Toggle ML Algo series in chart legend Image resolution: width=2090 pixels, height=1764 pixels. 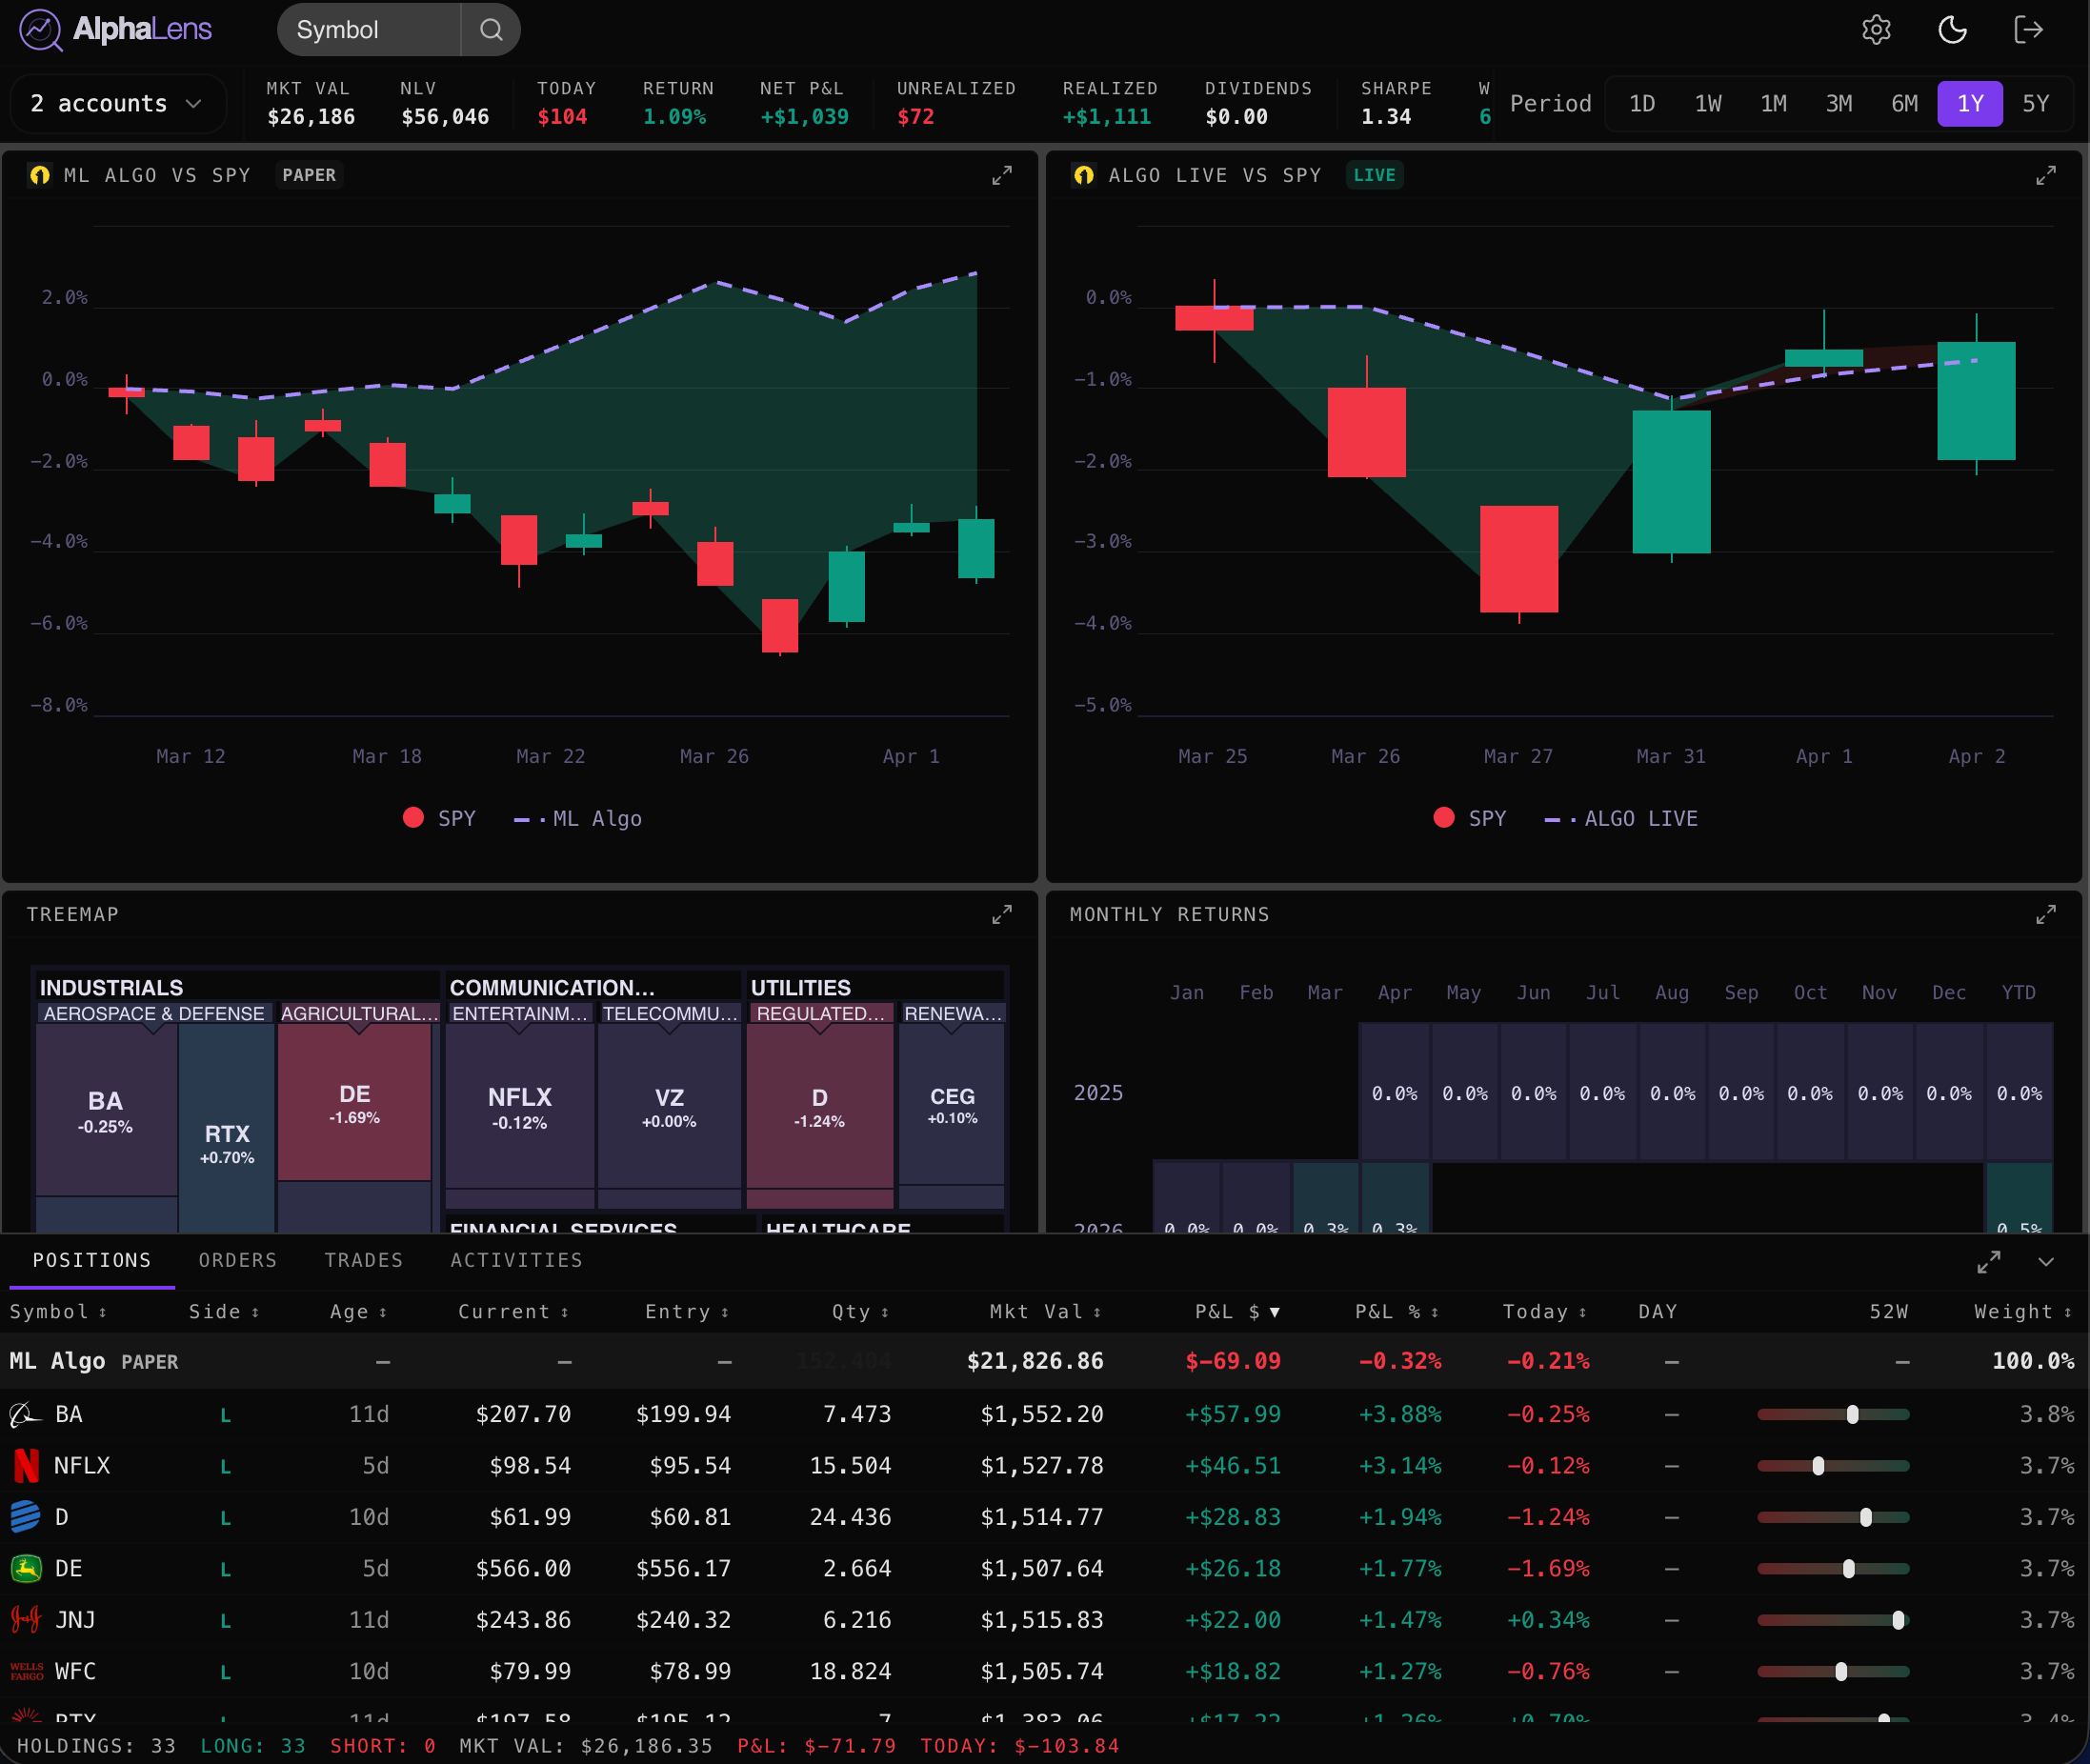coord(578,819)
